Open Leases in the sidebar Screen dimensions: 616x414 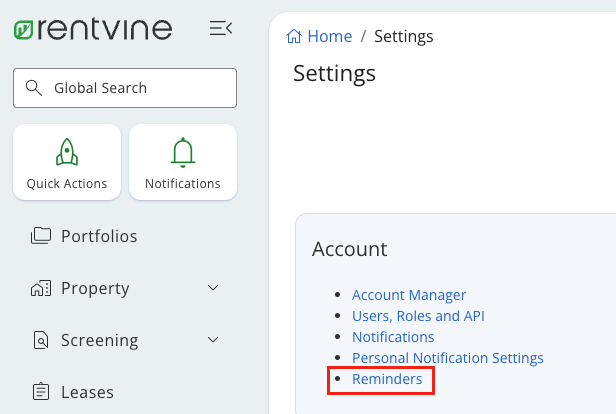pyautogui.click(x=87, y=392)
